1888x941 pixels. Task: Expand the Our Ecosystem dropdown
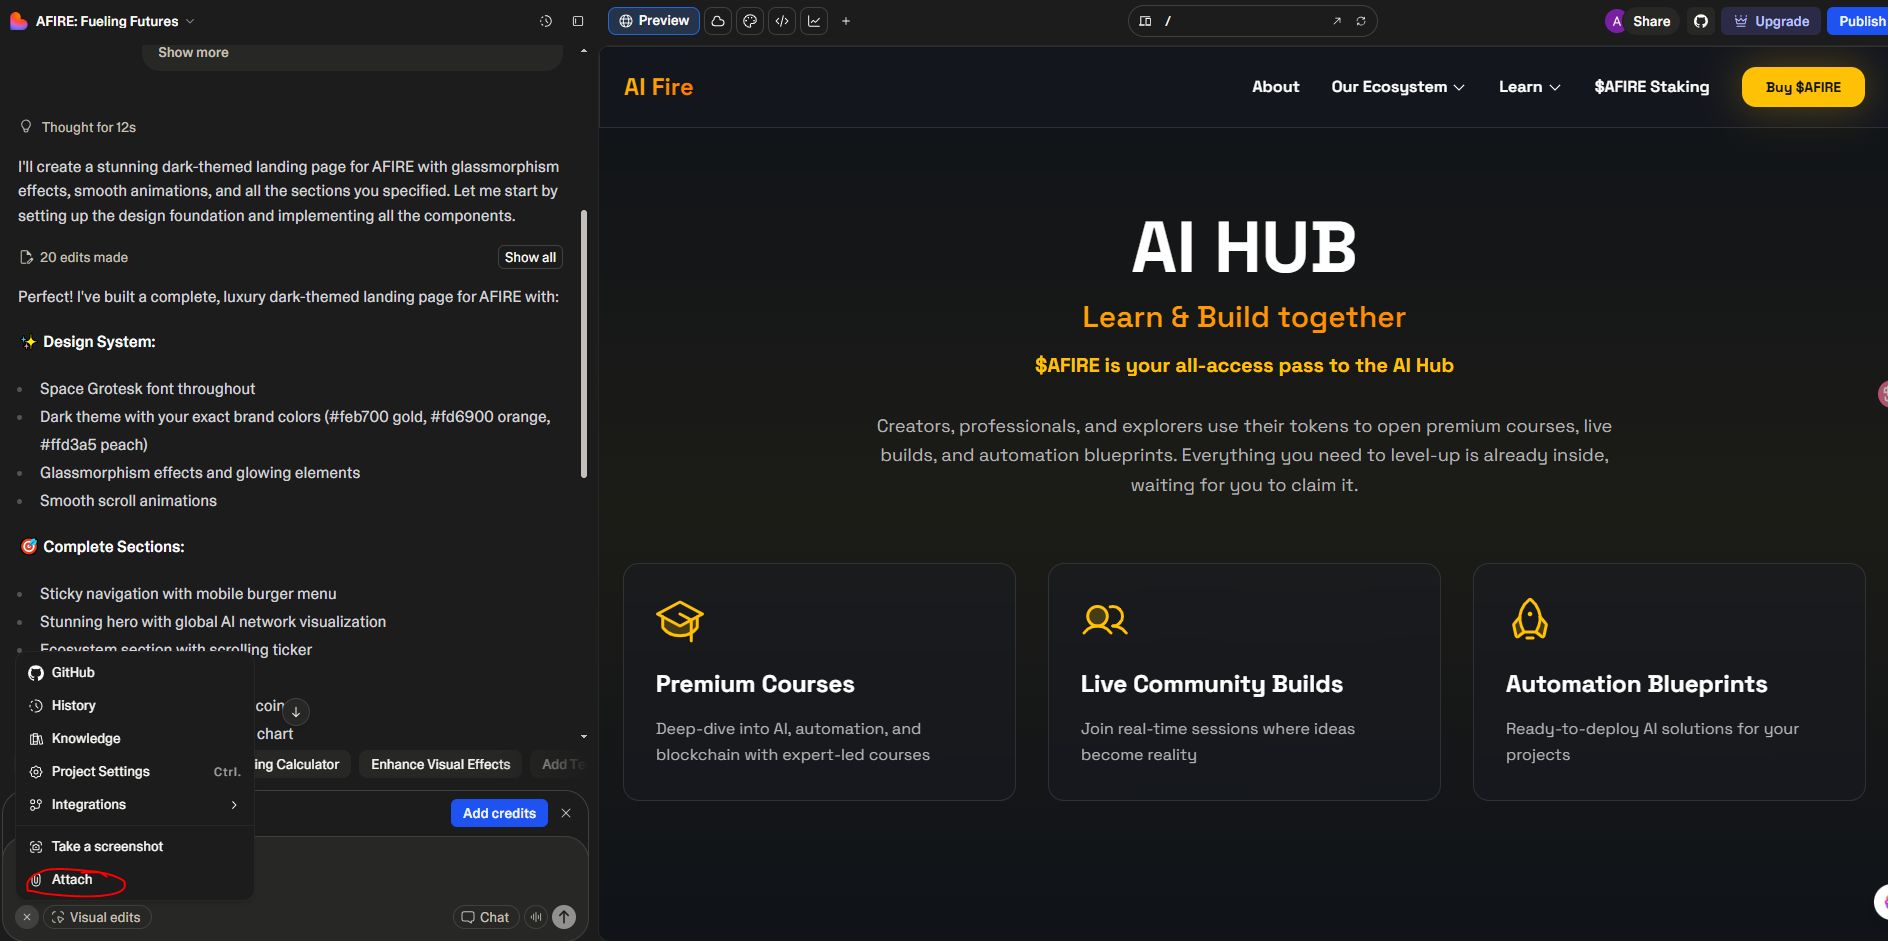click(x=1398, y=87)
